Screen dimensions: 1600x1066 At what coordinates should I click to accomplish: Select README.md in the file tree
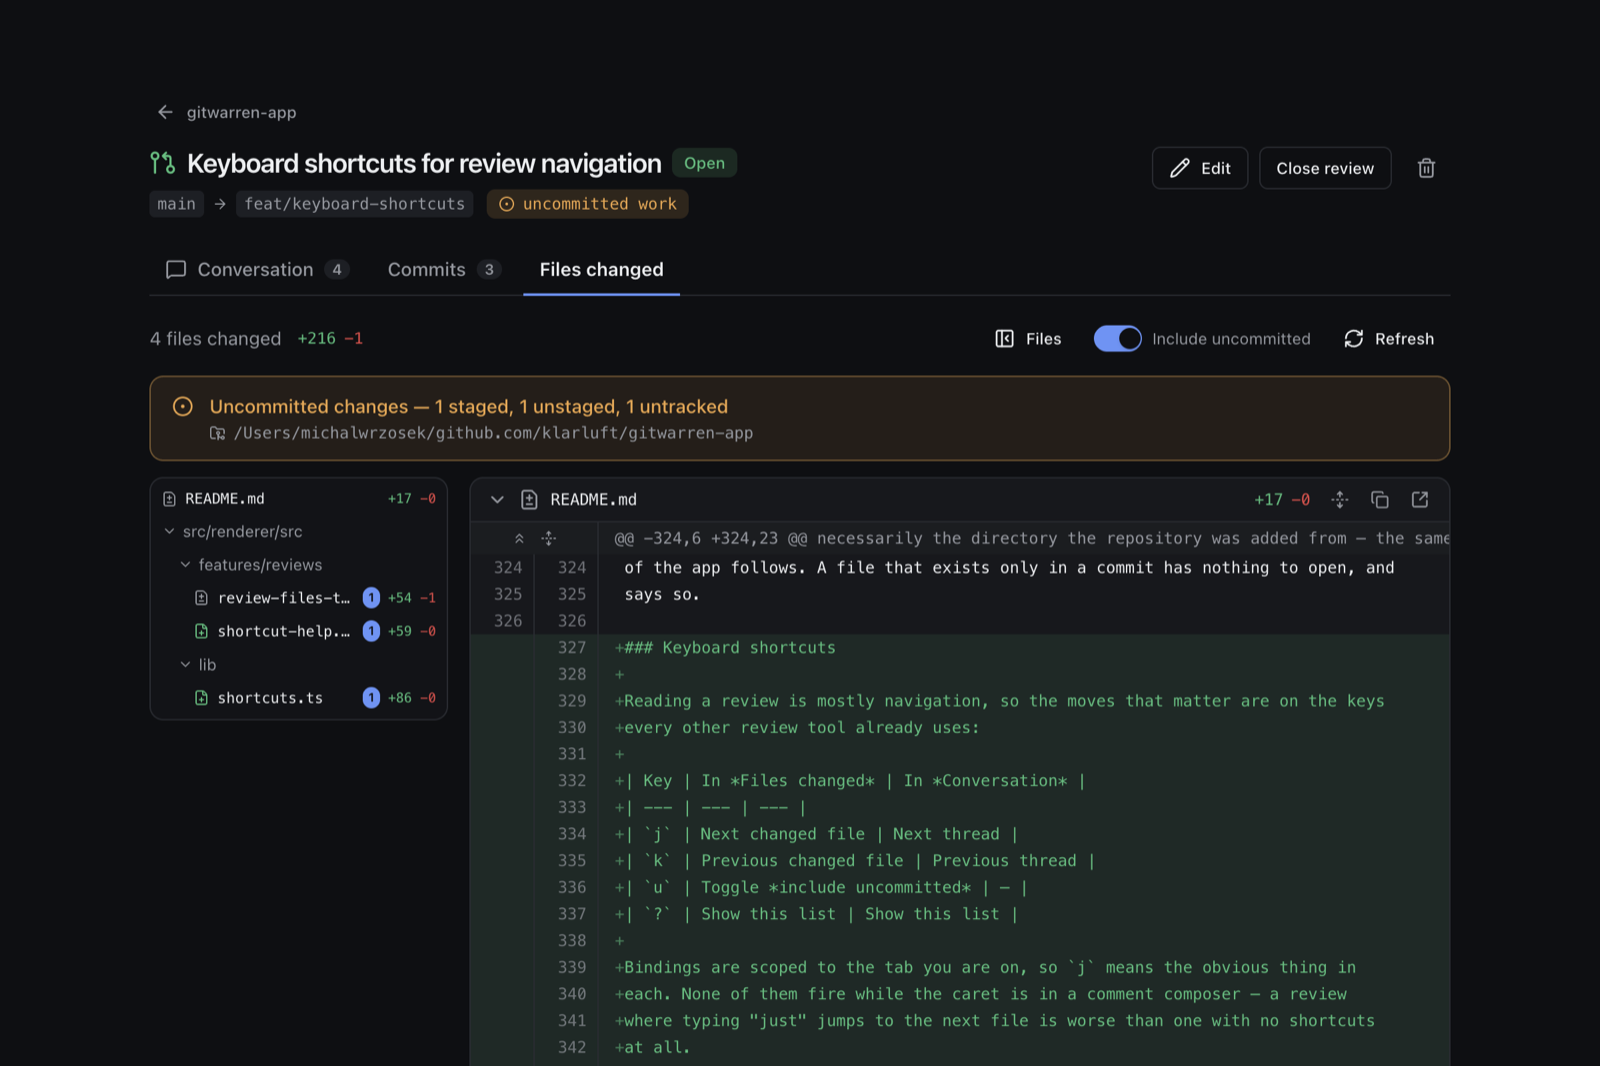(298, 498)
